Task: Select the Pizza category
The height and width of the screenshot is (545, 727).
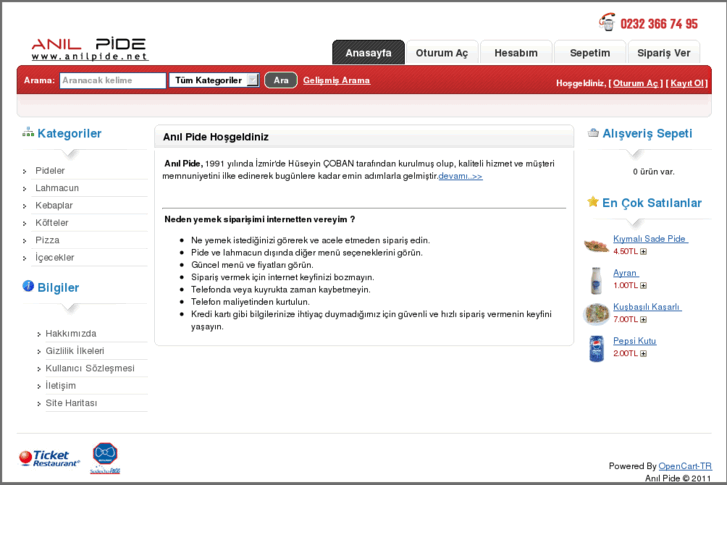Action: [47, 240]
